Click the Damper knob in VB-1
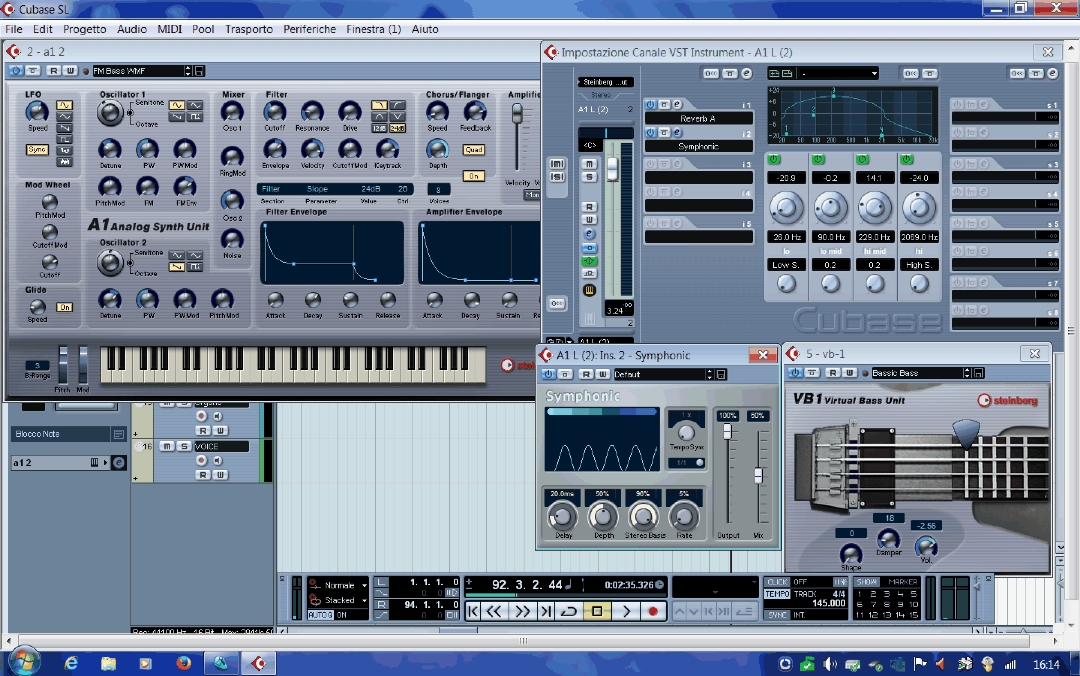This screenshot has width=1080, height=676. pyautogui.click(x=889, y=538)
